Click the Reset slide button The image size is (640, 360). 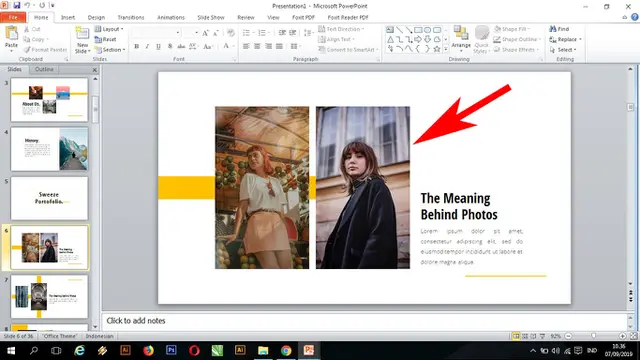coord(106,40)
